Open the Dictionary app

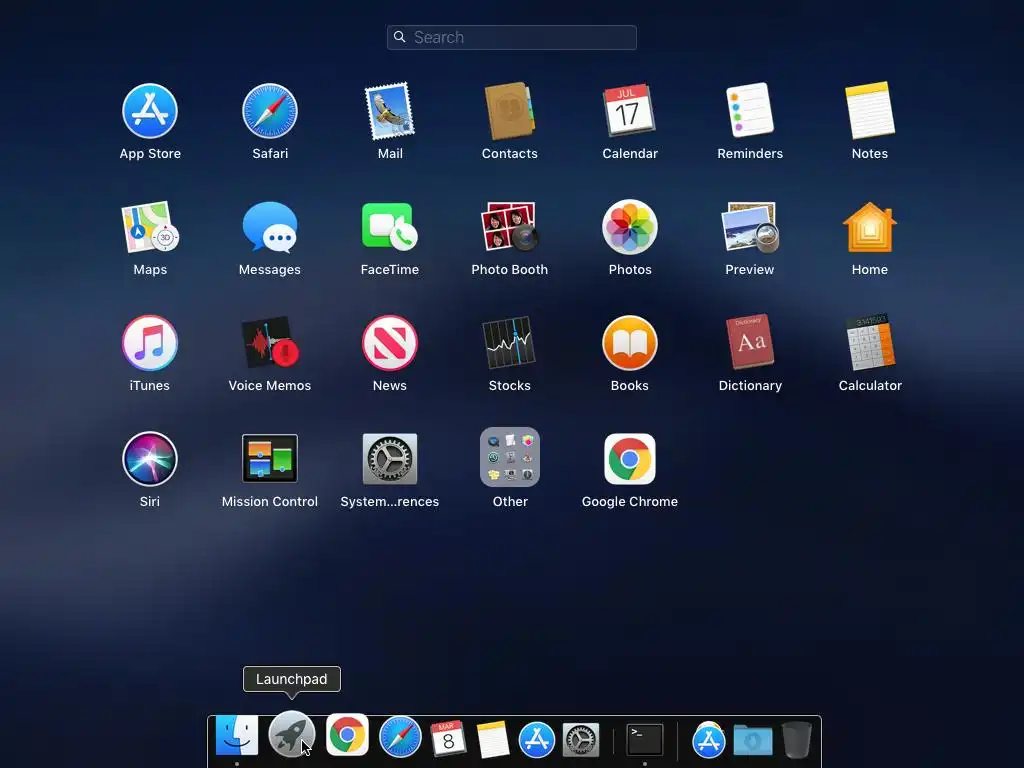coord(750,342)
